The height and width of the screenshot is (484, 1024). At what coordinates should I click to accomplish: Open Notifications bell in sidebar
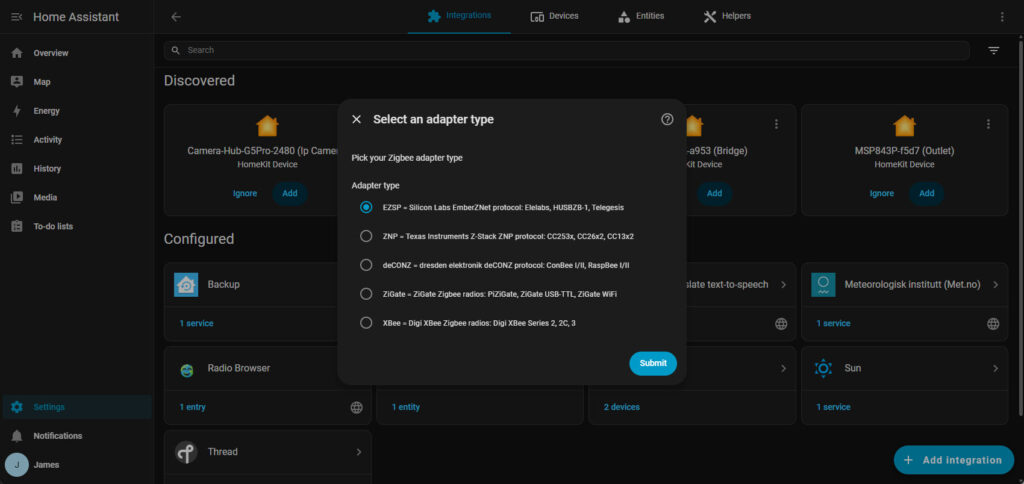click(x=57, y=436)
